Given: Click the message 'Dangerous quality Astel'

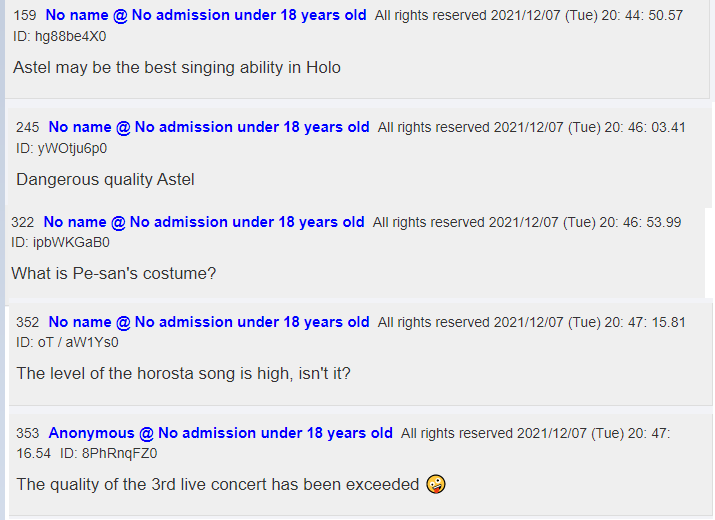Looking at the screenshot, I should pyautogui.click(x=105, y=179).
